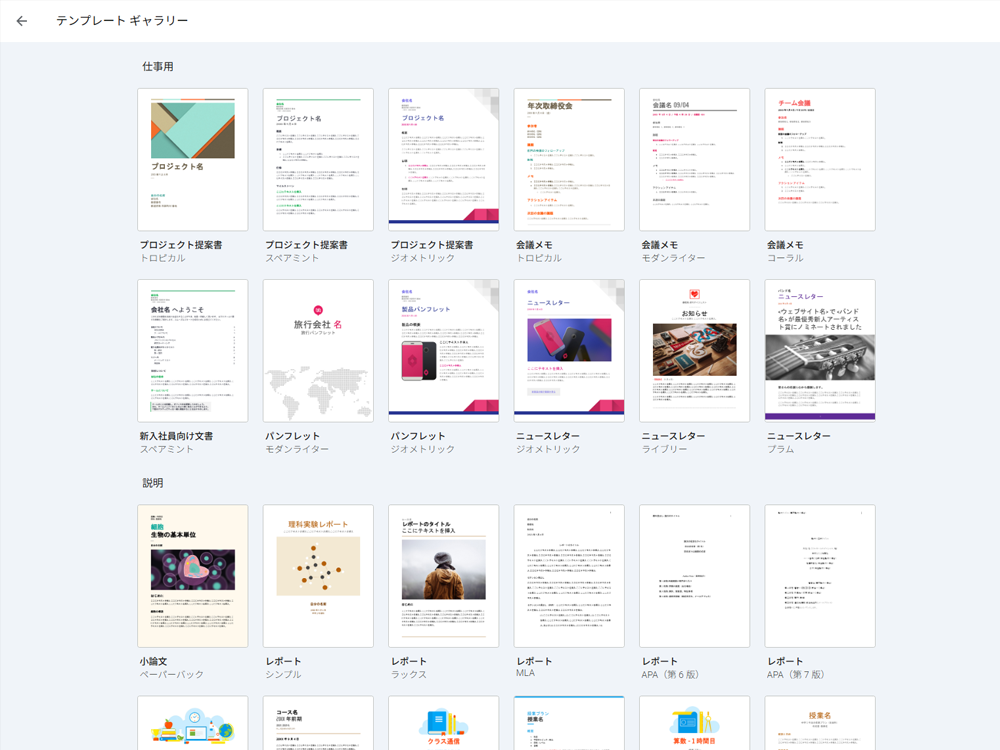The height and width of the screenshot is (750, 1000).
Task: Click the コース名 syllabus template thumbnail
Action: tap(318, 723)
